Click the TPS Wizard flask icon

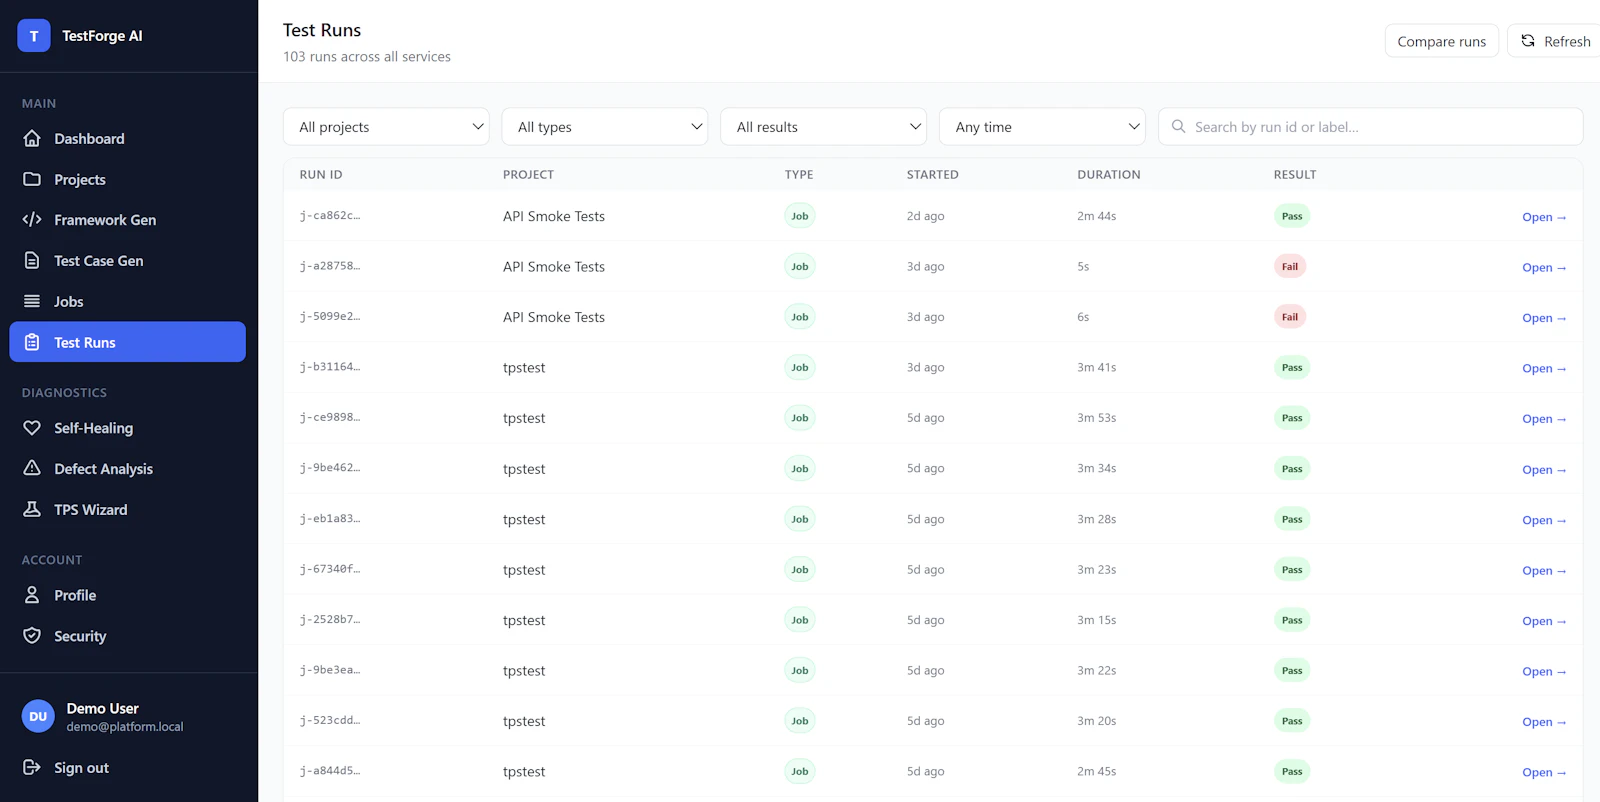point(32,509)
